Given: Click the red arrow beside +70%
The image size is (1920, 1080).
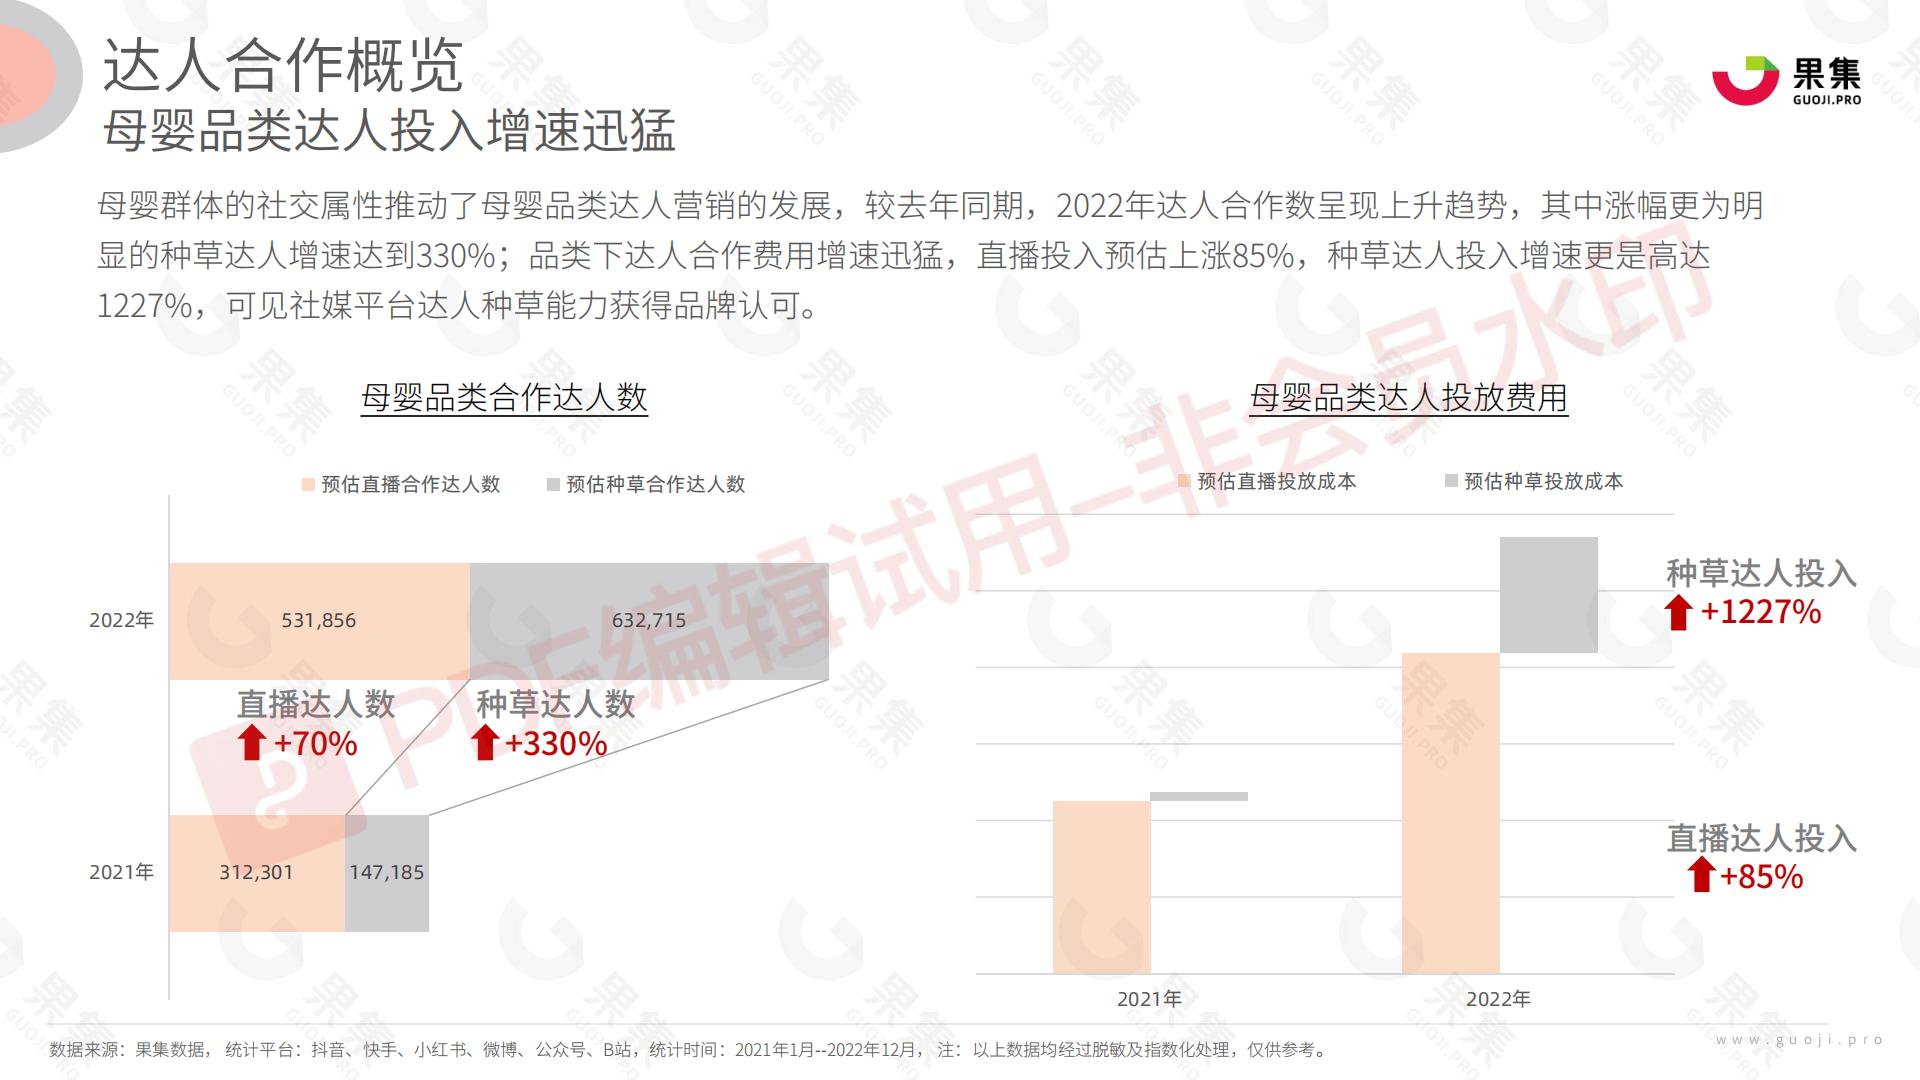Looking at the screenshot, I should pyautogui.click(x=252, y=743).
